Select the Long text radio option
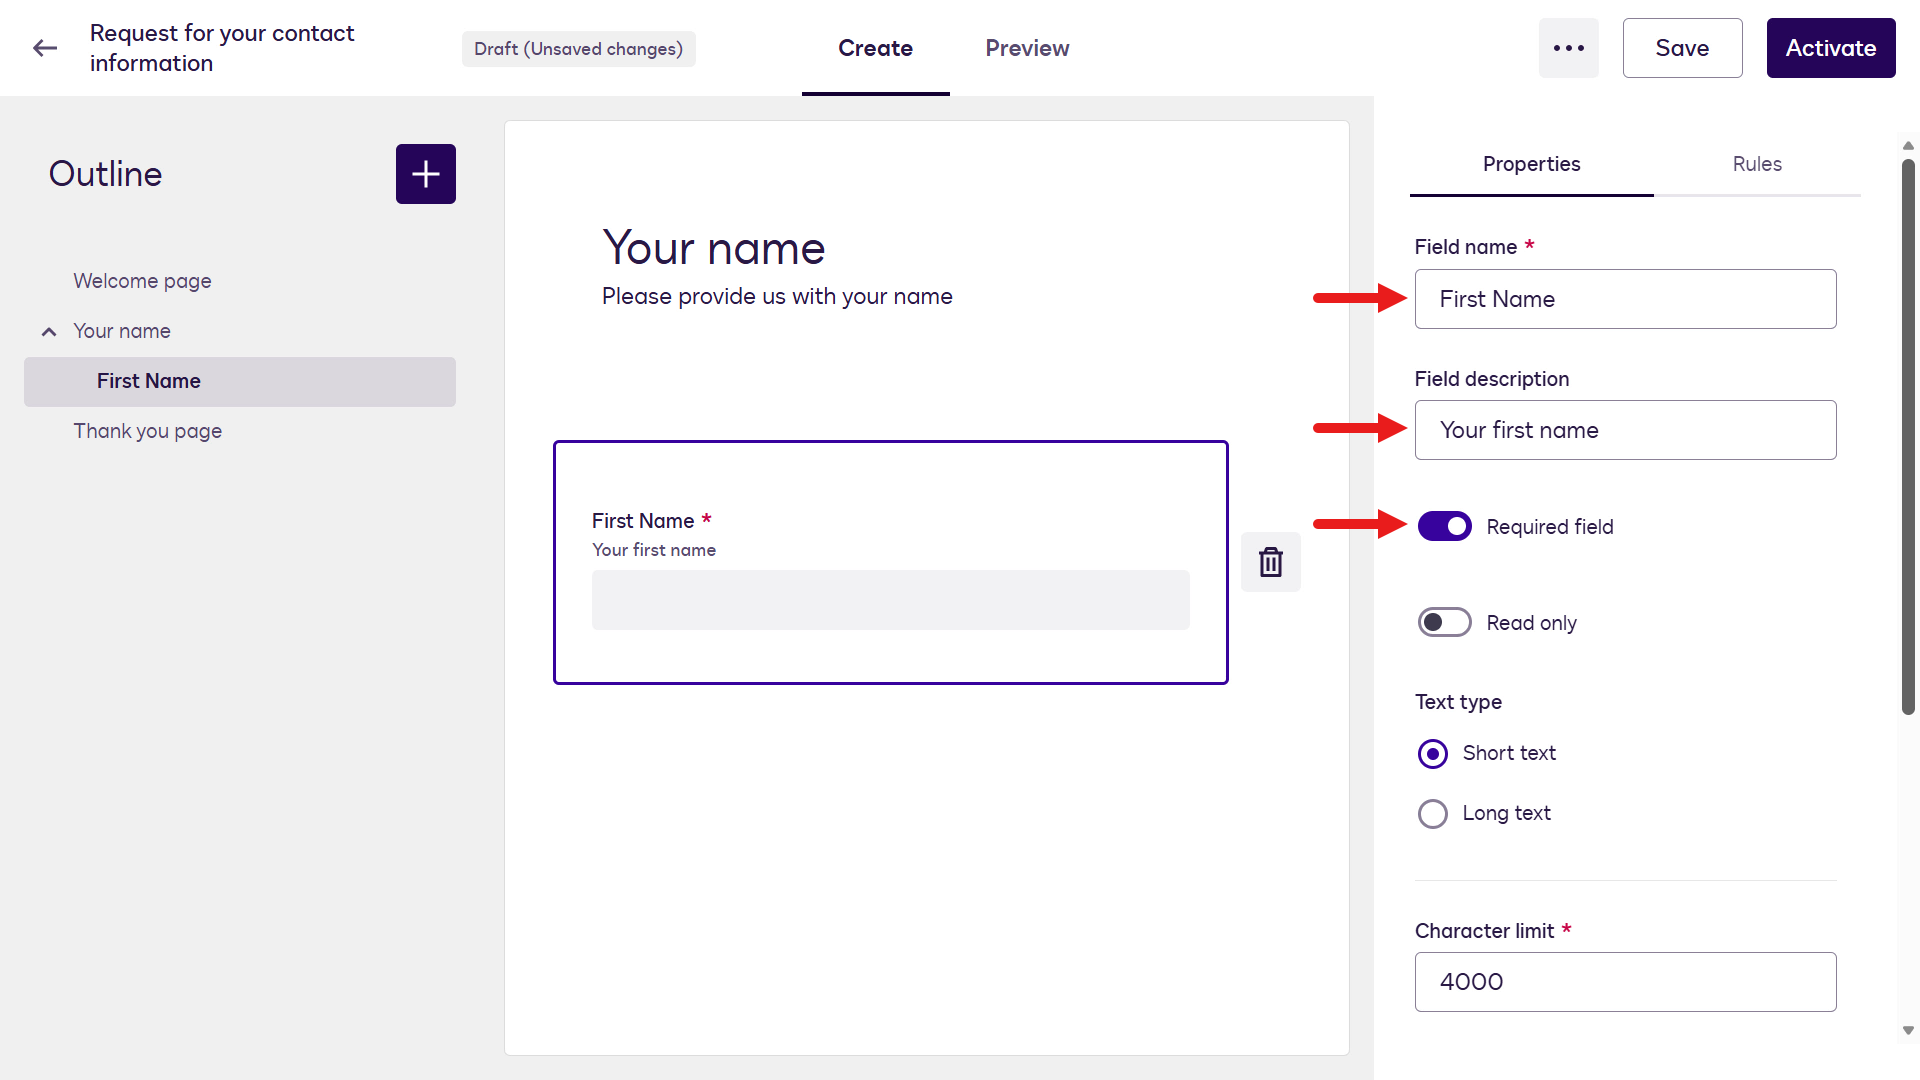The image size is (1920, 1080). pos(1433,814)
